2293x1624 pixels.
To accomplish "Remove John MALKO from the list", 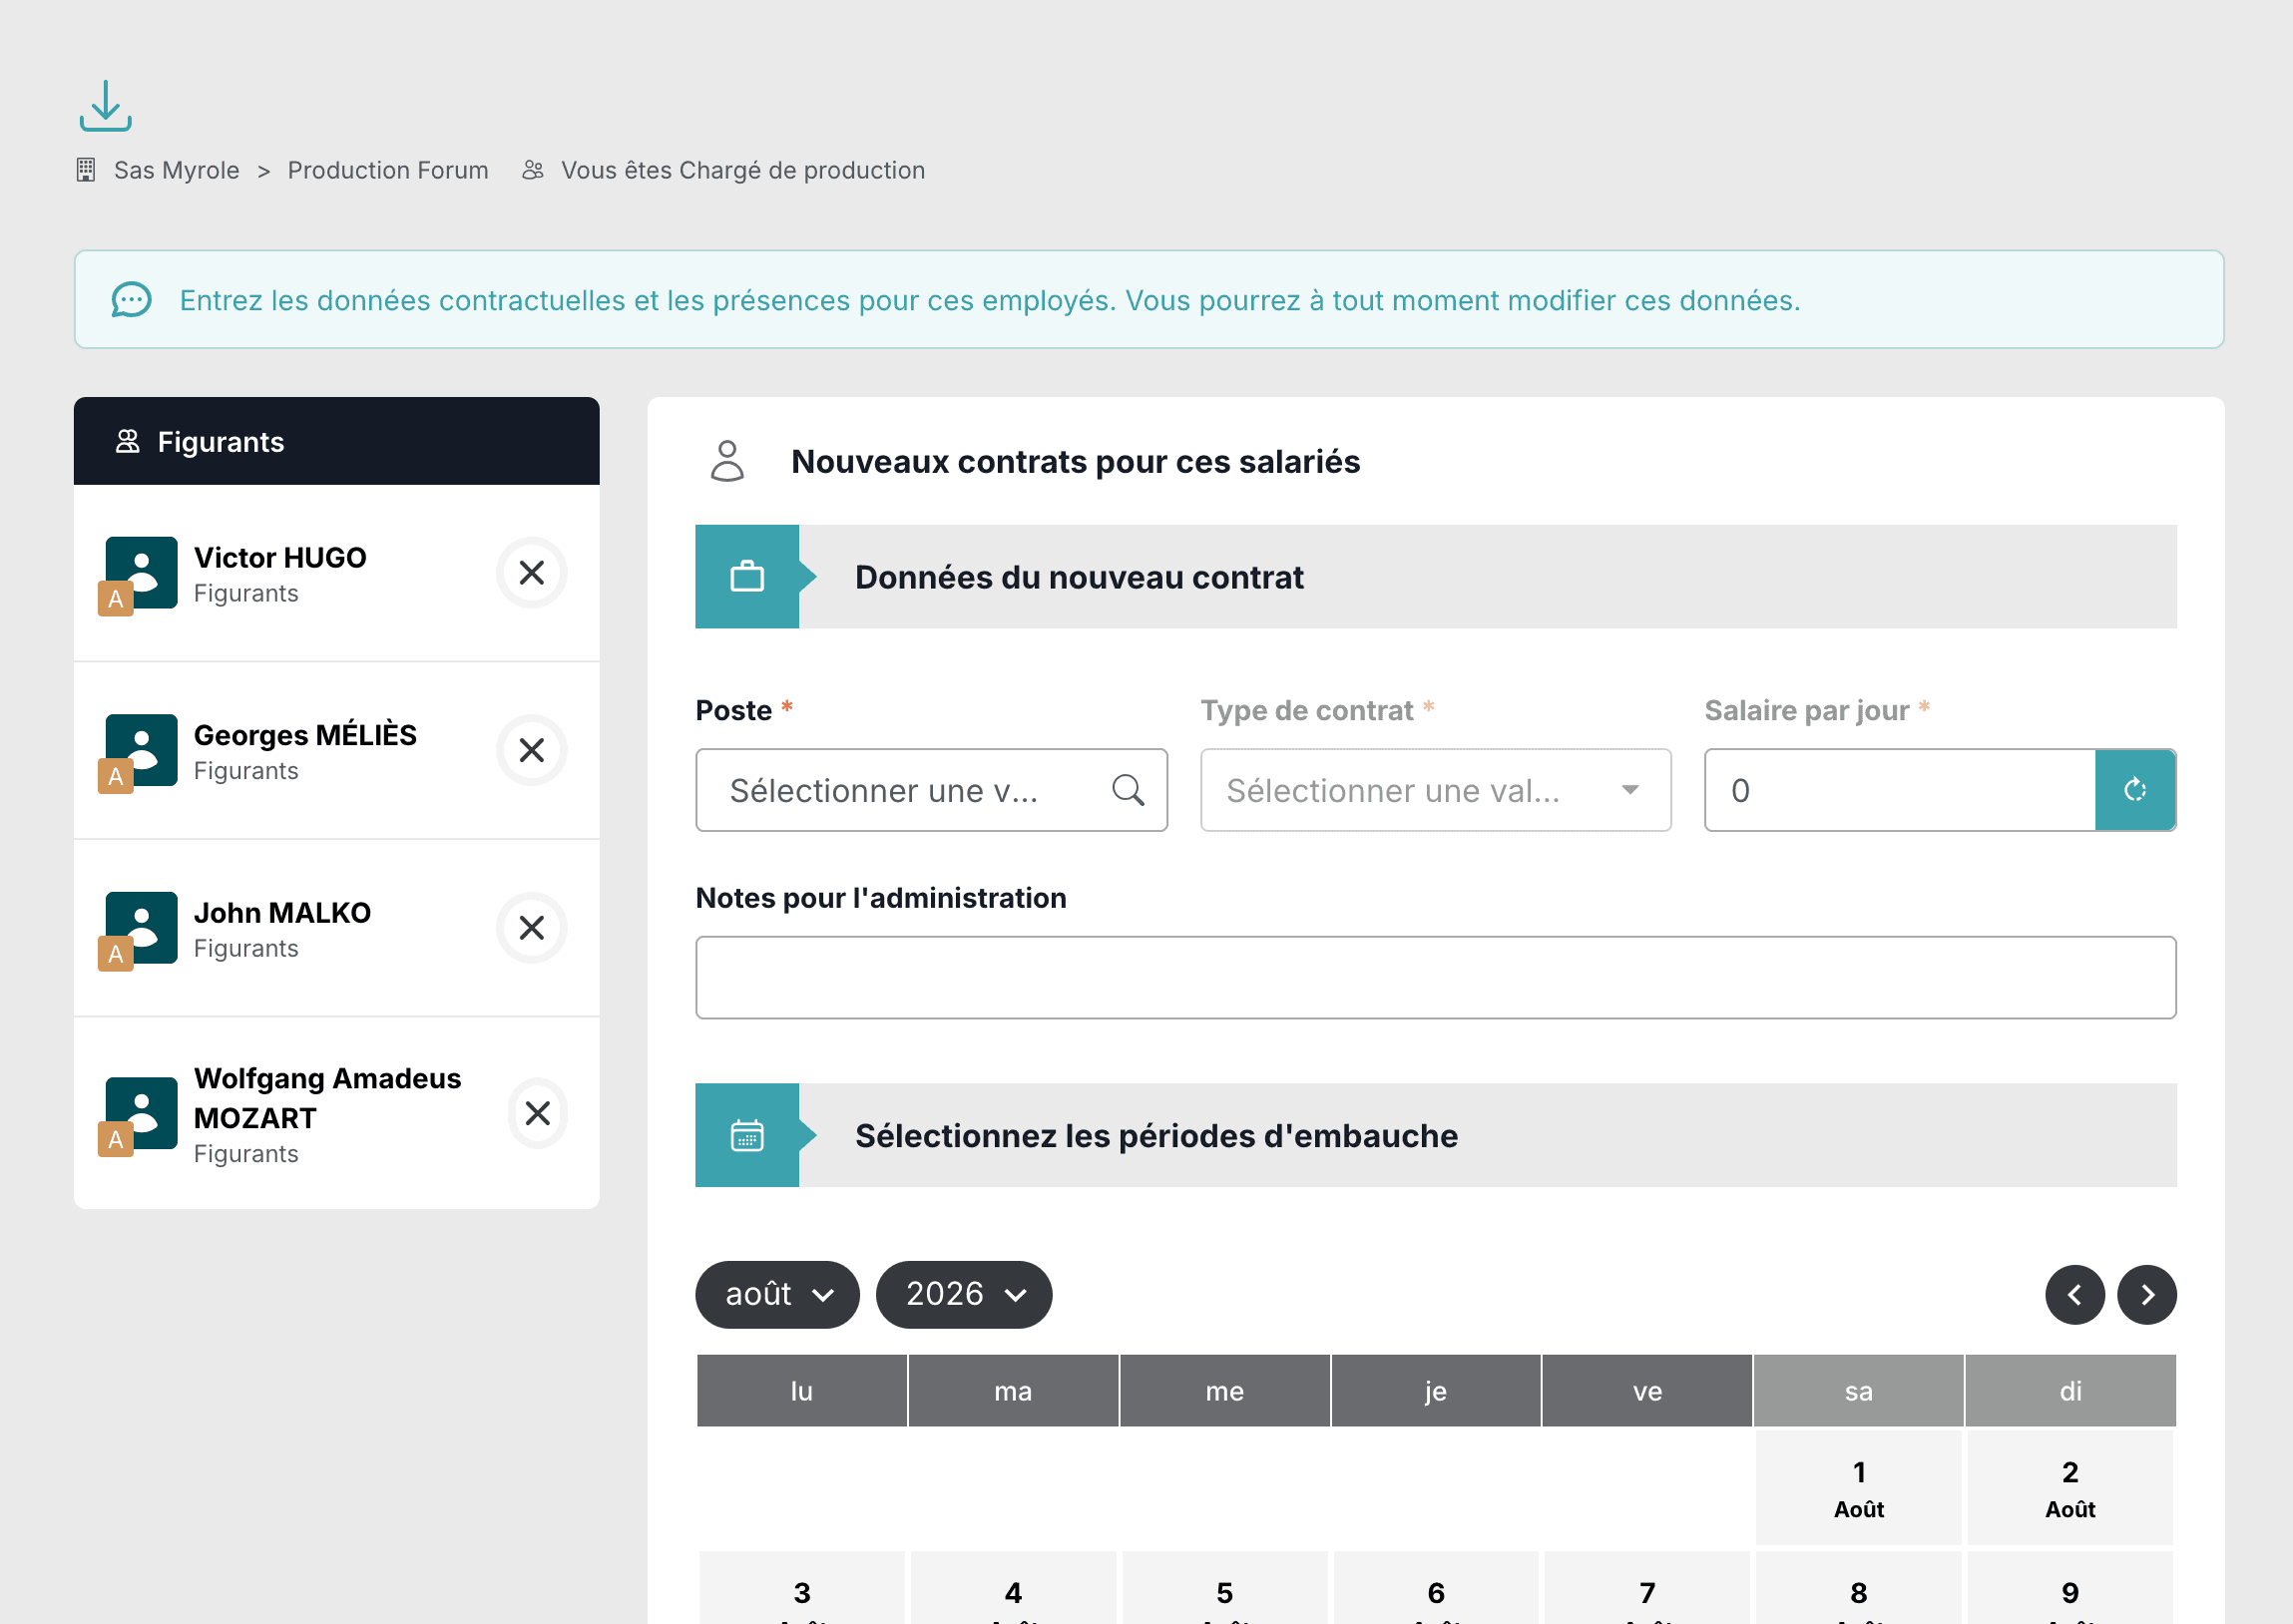I will click(x=532, y=928).
